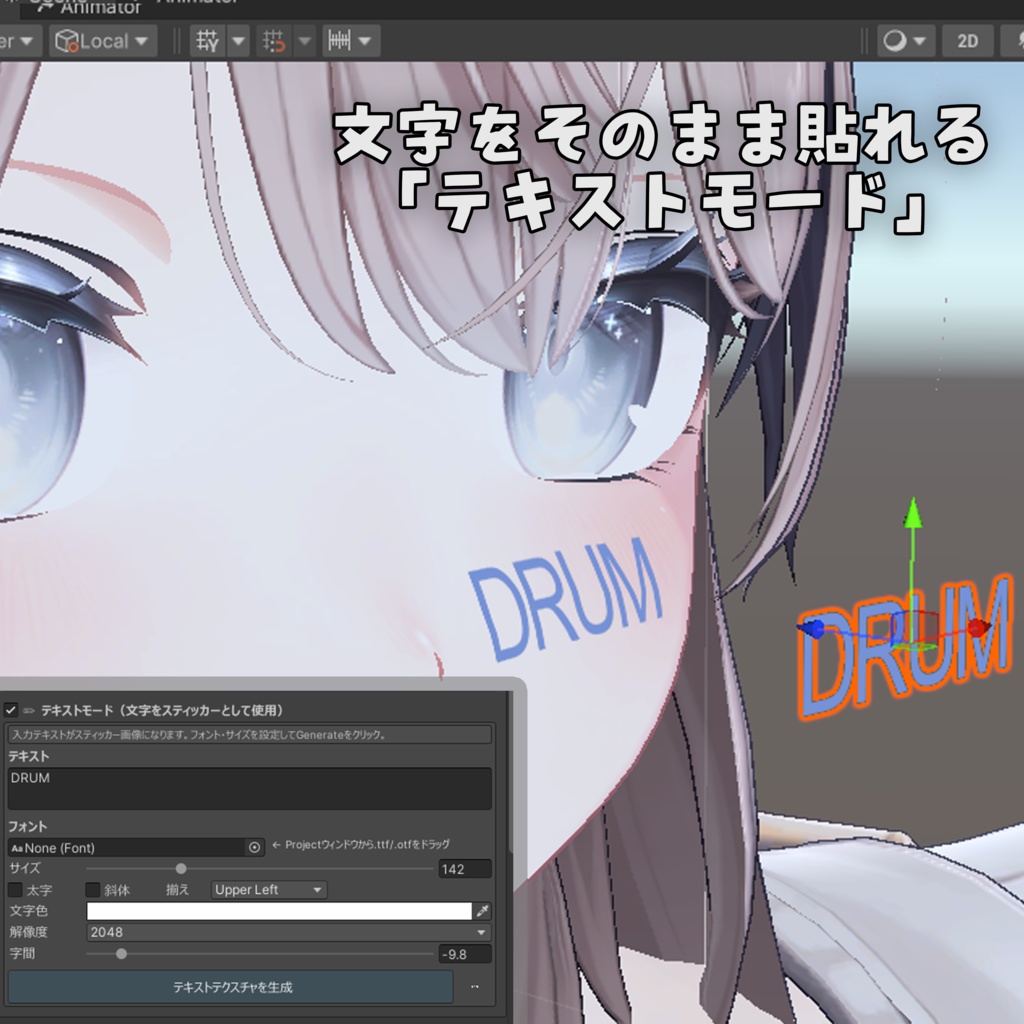Open the Upper Left alignment dropdown
The height and width of the screenshot is (1024, 1024).
point(269,890)
